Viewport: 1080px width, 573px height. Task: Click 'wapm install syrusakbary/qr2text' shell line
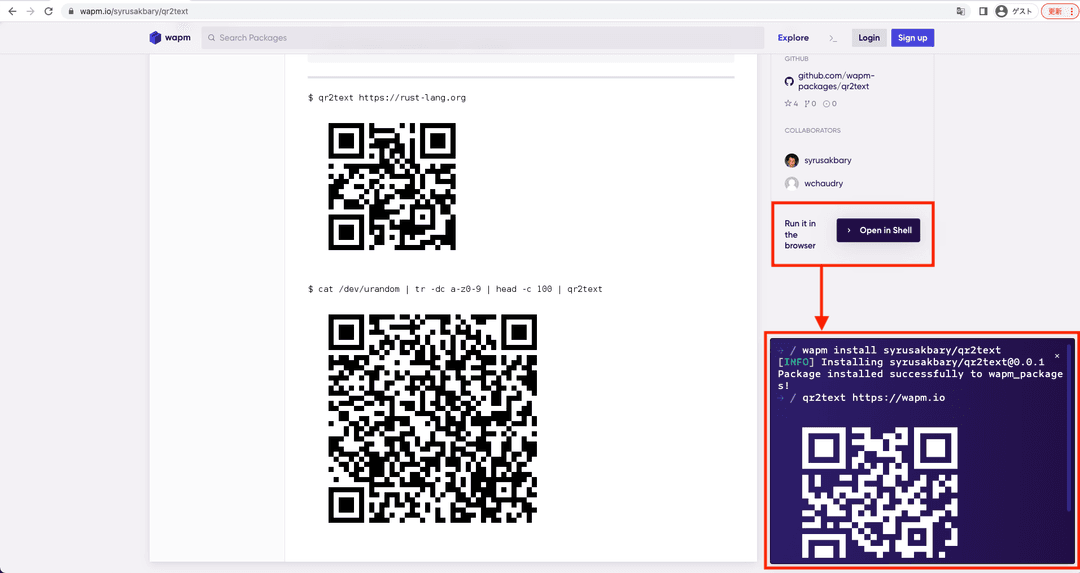point(901,351)
